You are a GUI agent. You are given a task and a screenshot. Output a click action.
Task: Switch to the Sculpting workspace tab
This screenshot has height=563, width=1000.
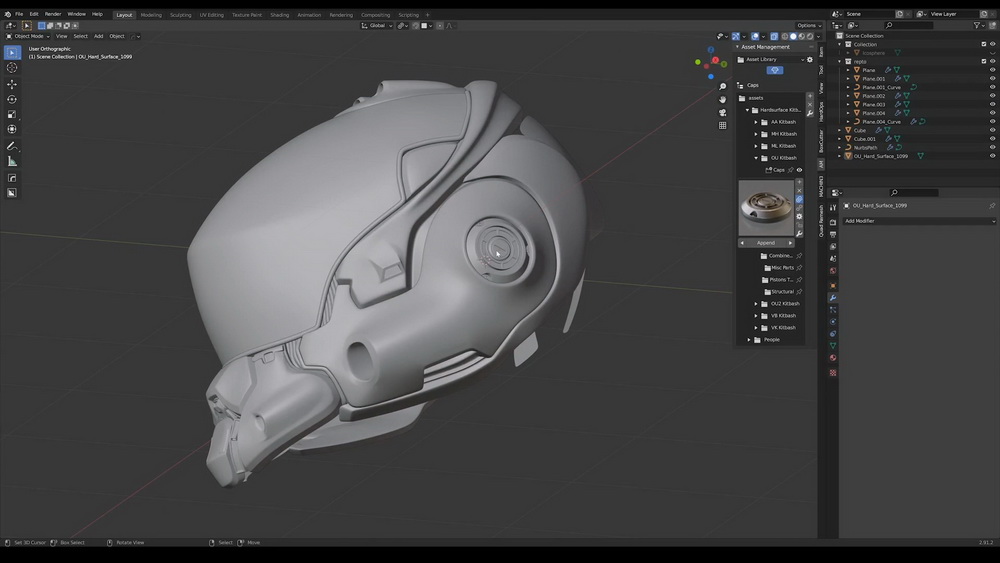180,15
